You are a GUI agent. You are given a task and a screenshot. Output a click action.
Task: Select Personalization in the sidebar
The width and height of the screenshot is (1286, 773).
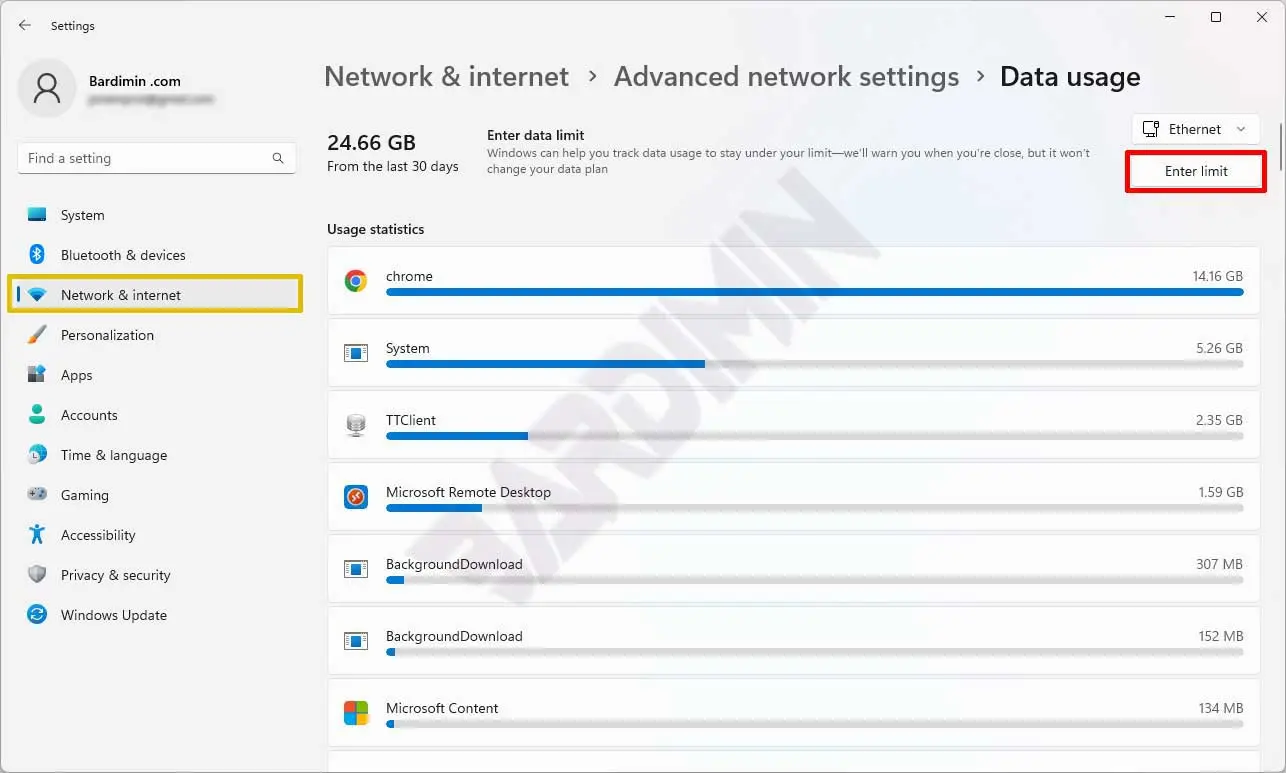107,335
